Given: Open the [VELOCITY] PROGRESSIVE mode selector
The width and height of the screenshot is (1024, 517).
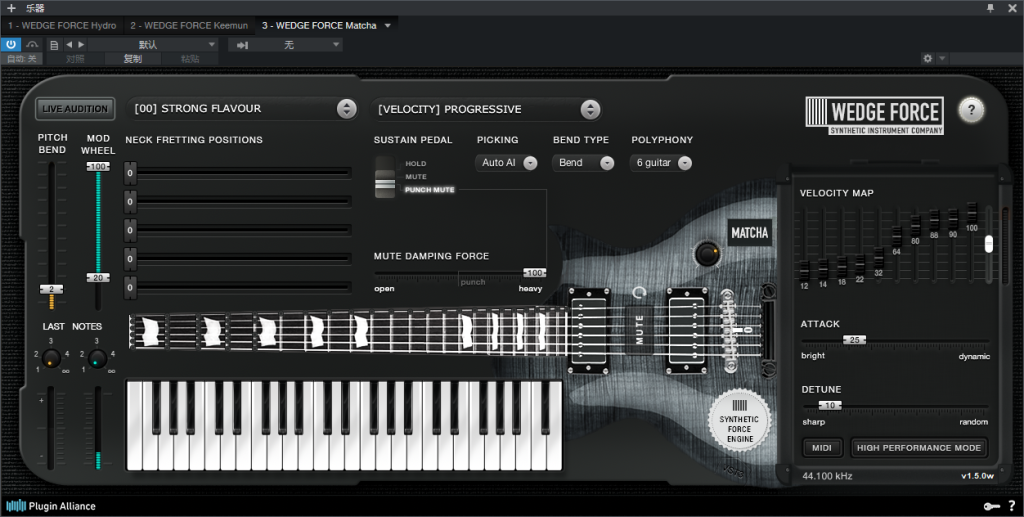Looking at the screenshot, I should click(x=486, y=109).
